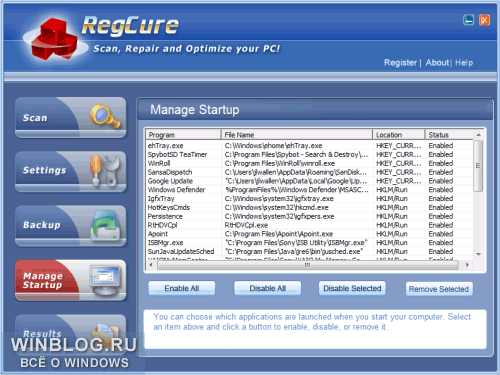Viewport: 500px width, 375px height.
Task: Click the Disable All button
Action: 267,288
